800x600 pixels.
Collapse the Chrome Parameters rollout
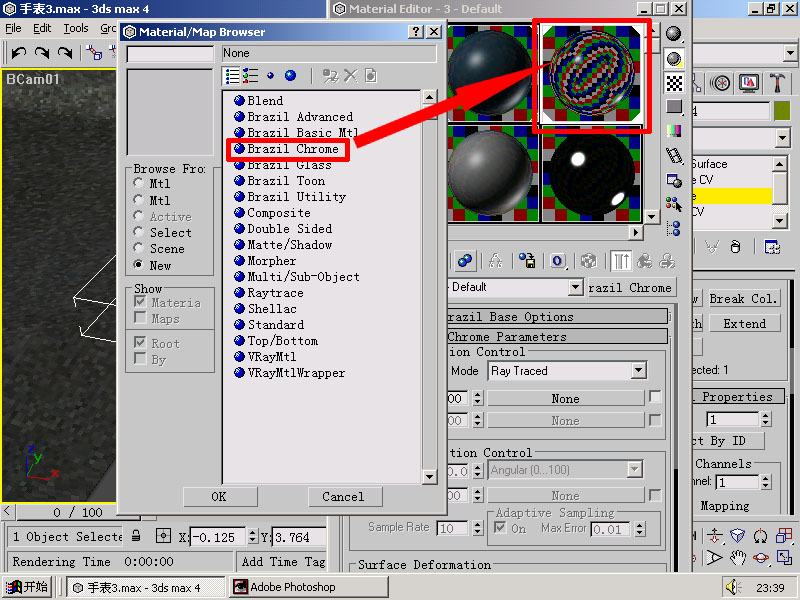(557, 337)
